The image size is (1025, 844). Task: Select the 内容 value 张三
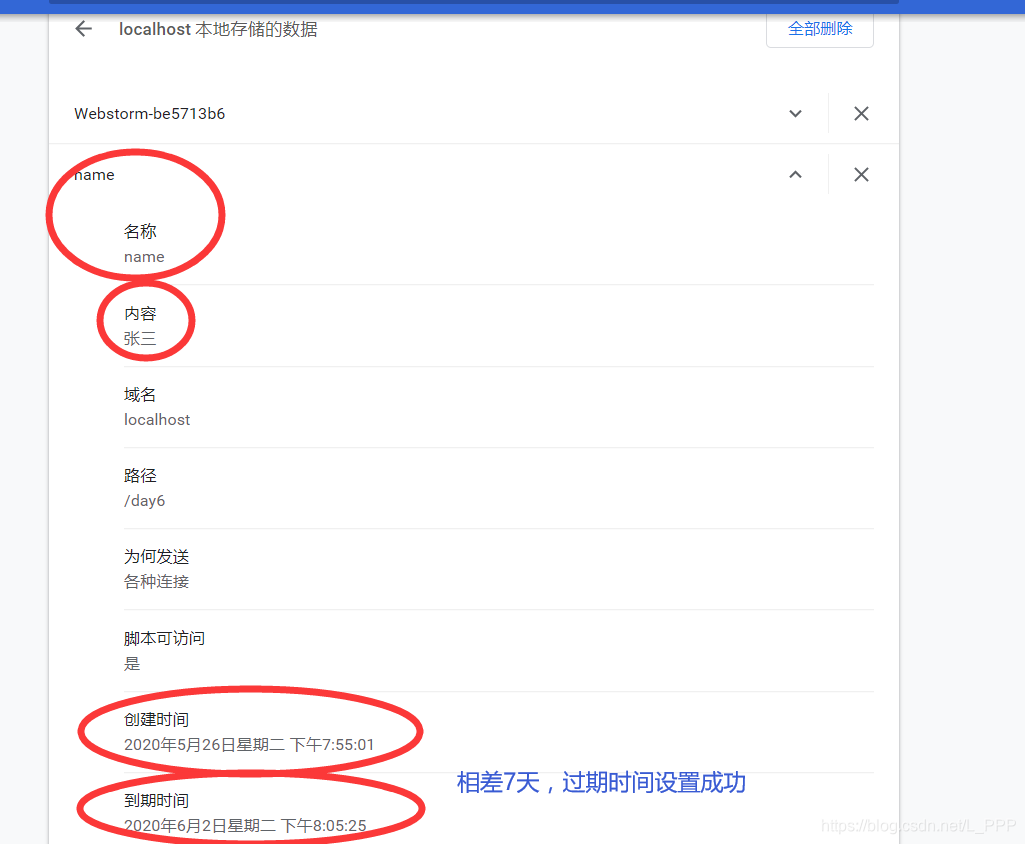click(x=142, y=339)
